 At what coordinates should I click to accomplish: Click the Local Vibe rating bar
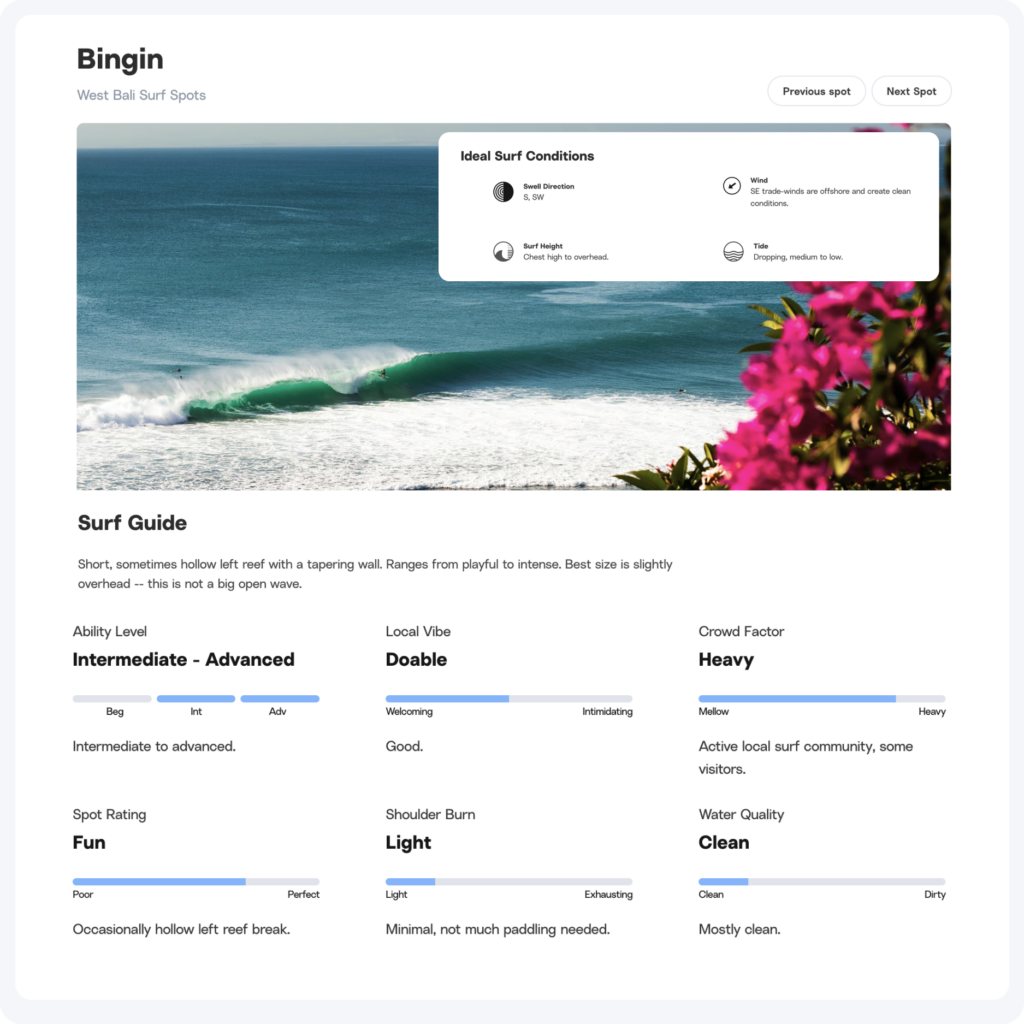coord(508,699)
